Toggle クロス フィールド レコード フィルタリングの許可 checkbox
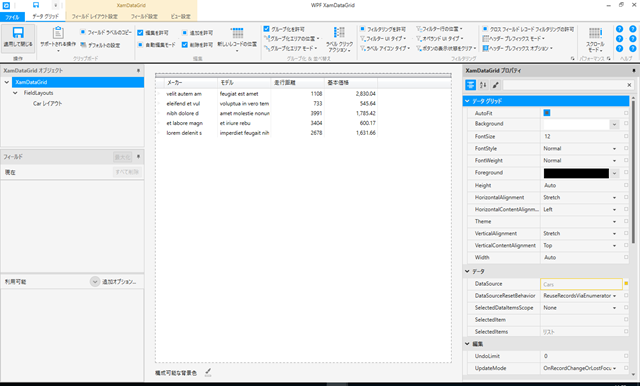This screenshot has height=386, width=640. (485, 29)
